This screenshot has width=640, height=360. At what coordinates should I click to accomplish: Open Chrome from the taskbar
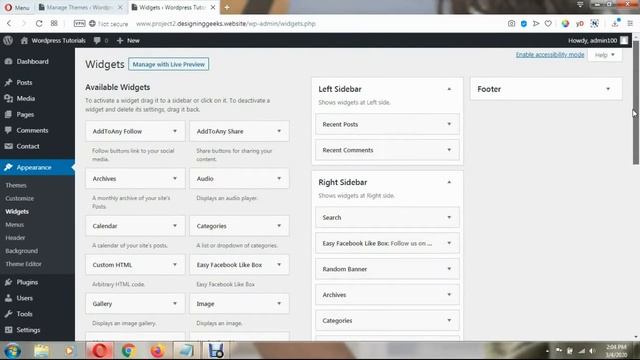click(129, 351)
